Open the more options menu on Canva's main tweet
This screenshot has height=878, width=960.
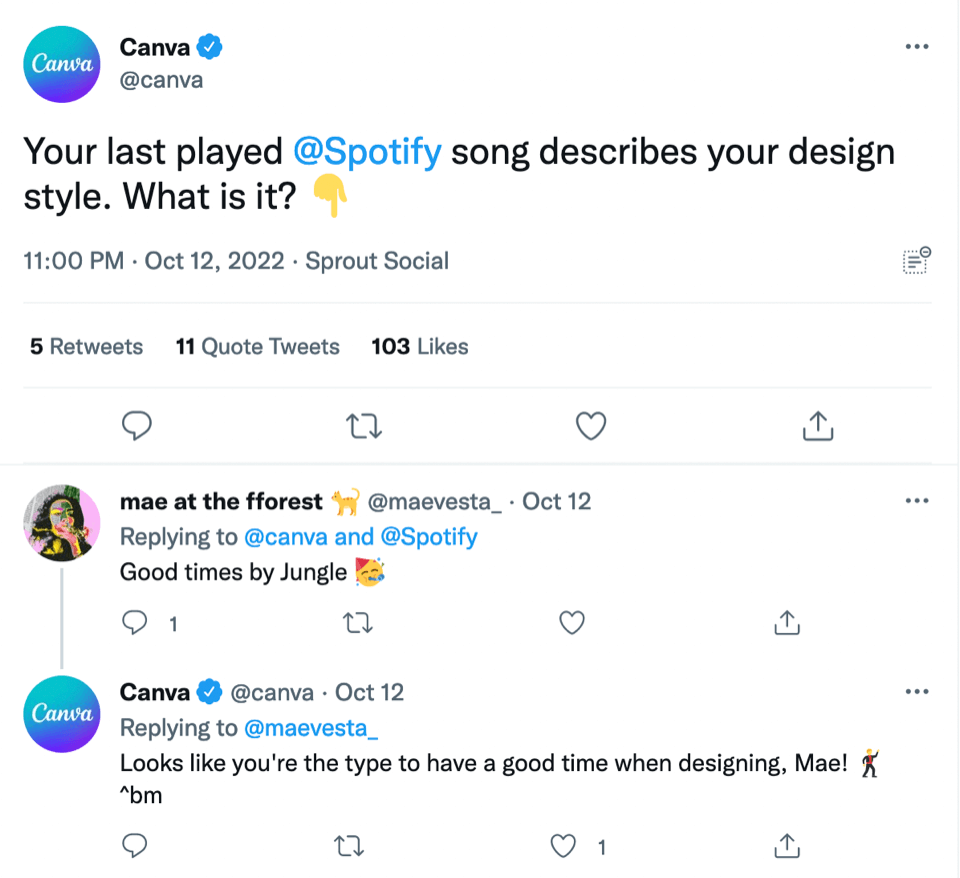[917, 46]
